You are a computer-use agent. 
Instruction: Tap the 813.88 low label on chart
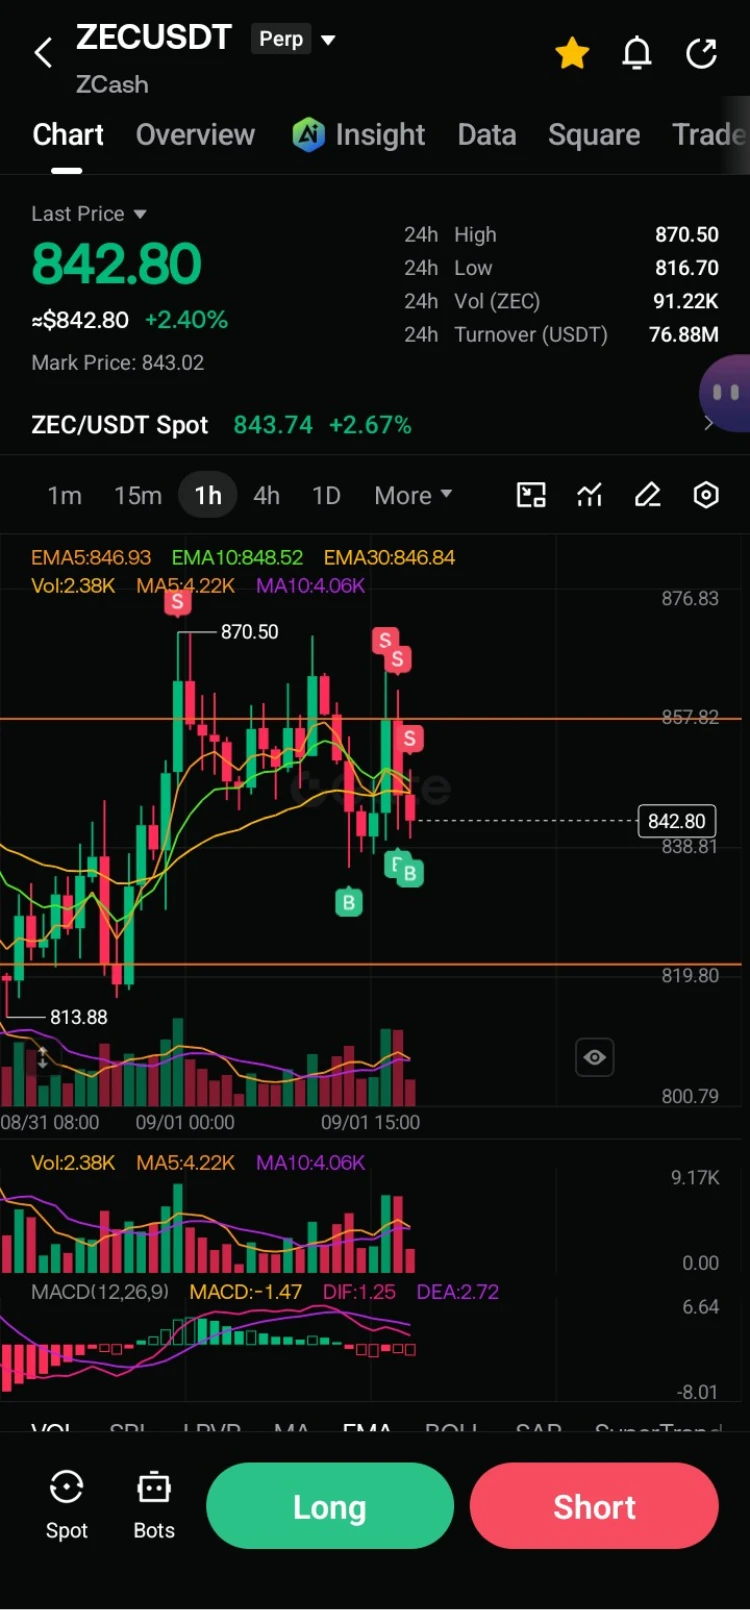[x=79, y=1017]
